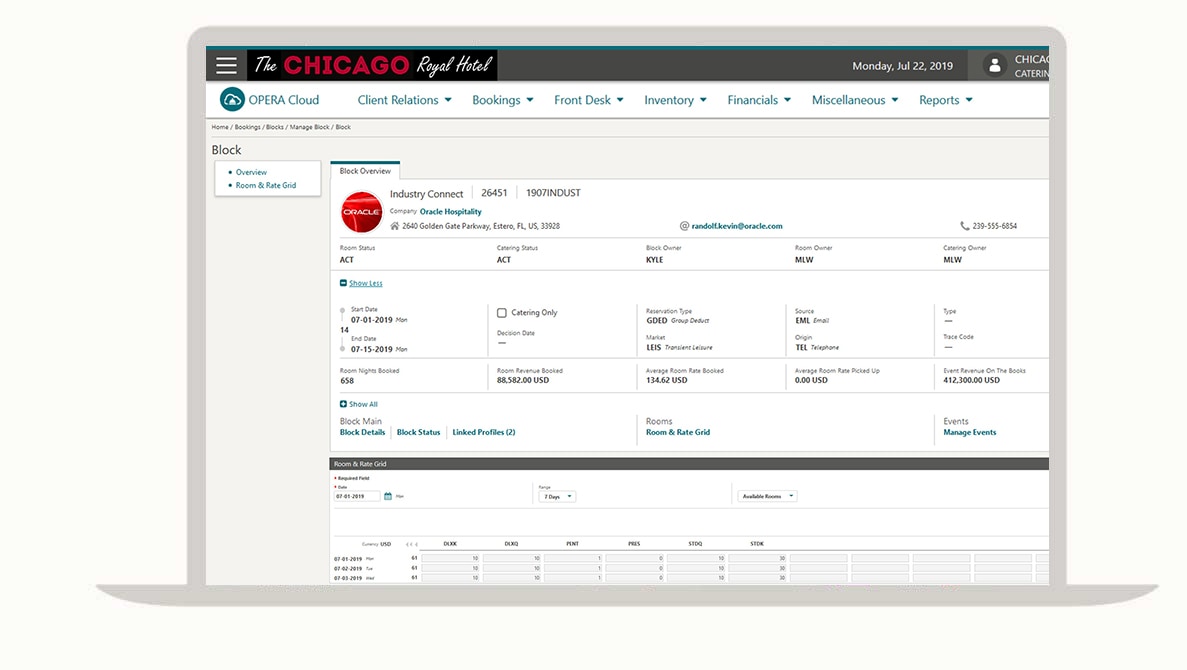The width and height of the screenshot is (1187, 670).
Task: Expand the Show All section
Action: [x=362, y=404]
